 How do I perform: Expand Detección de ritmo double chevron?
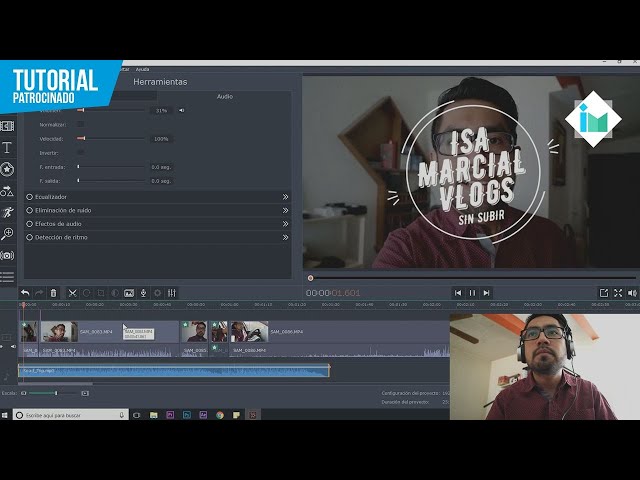(x=285, y=237)
